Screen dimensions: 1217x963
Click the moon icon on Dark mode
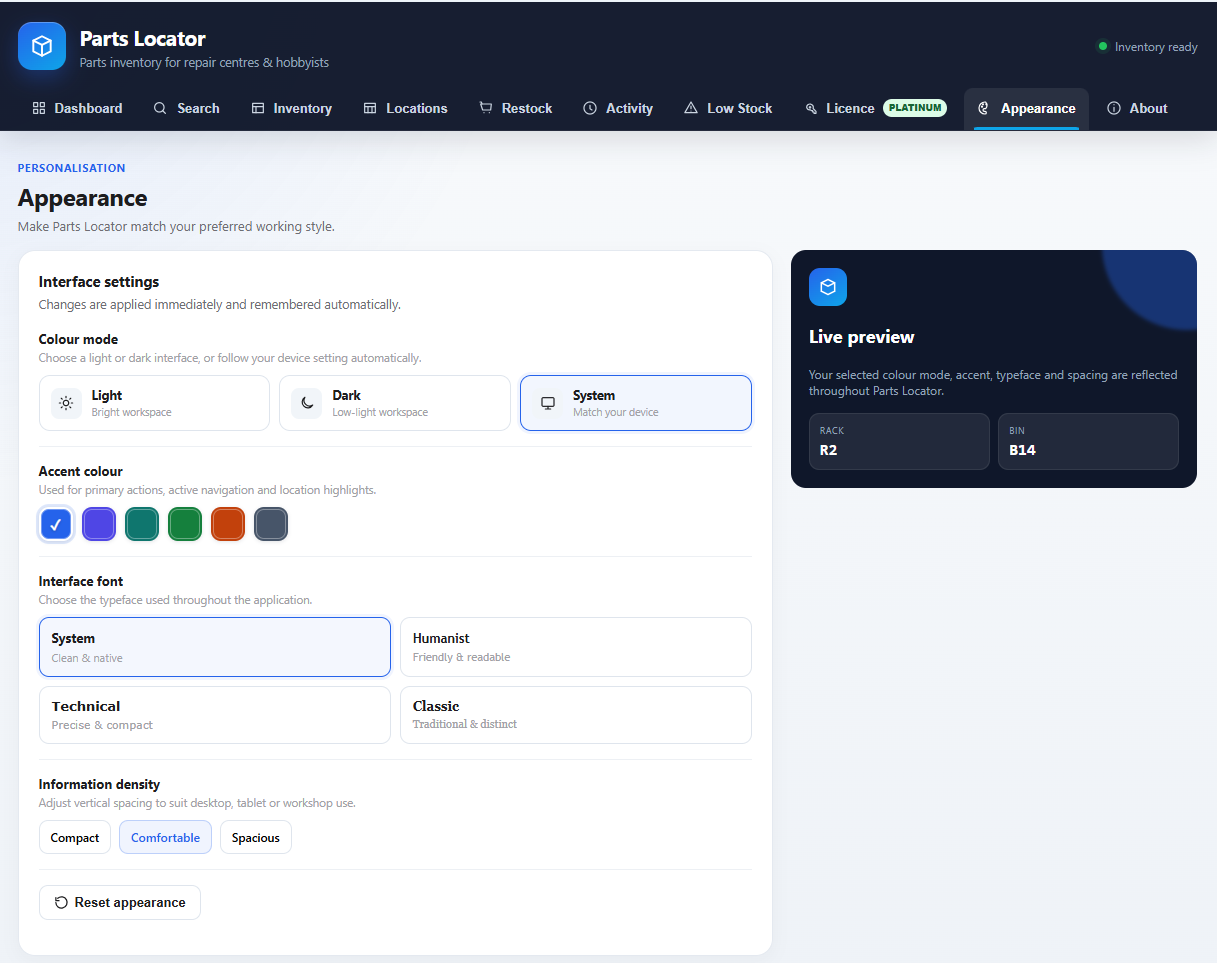tap(307, 403)
